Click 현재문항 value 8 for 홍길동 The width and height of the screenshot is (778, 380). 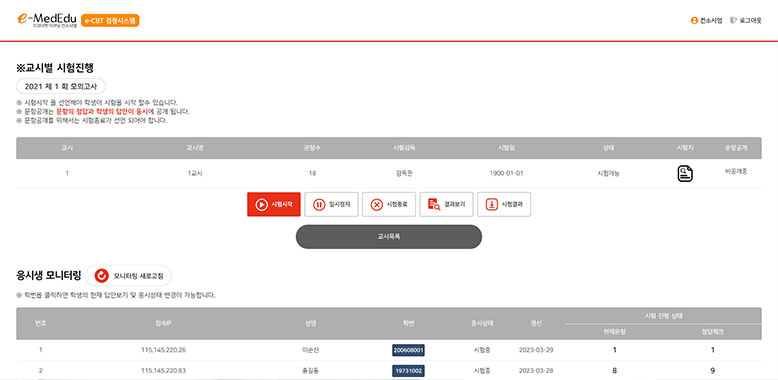(x=614, y=371)
